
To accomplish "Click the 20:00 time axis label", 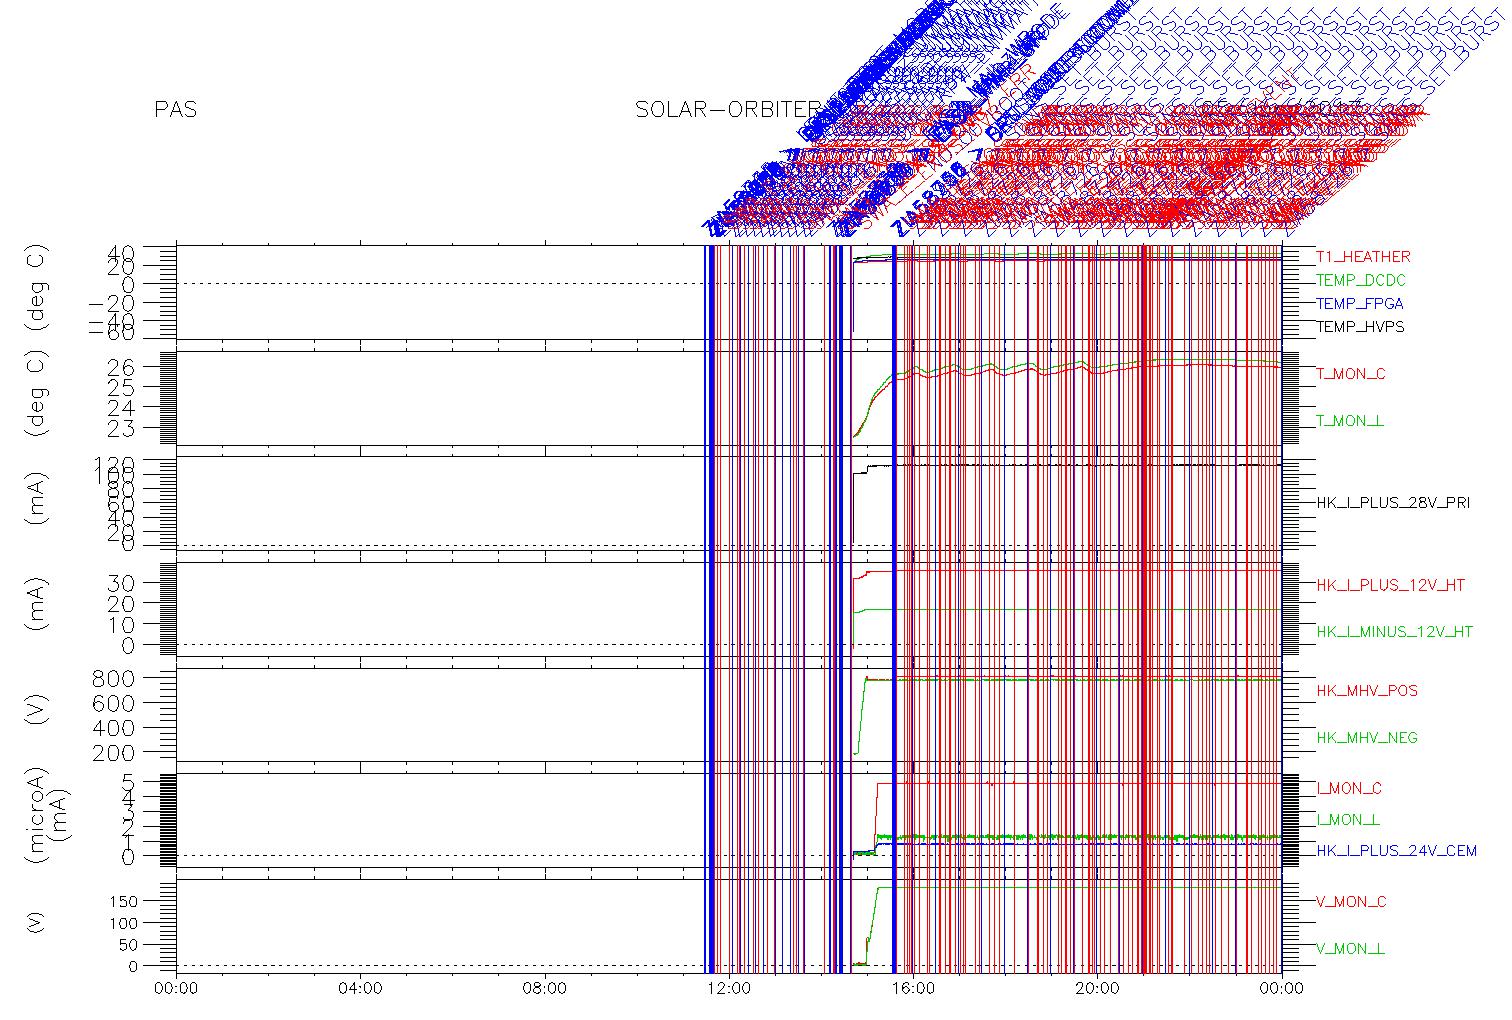I will [x=1097, y=989].
